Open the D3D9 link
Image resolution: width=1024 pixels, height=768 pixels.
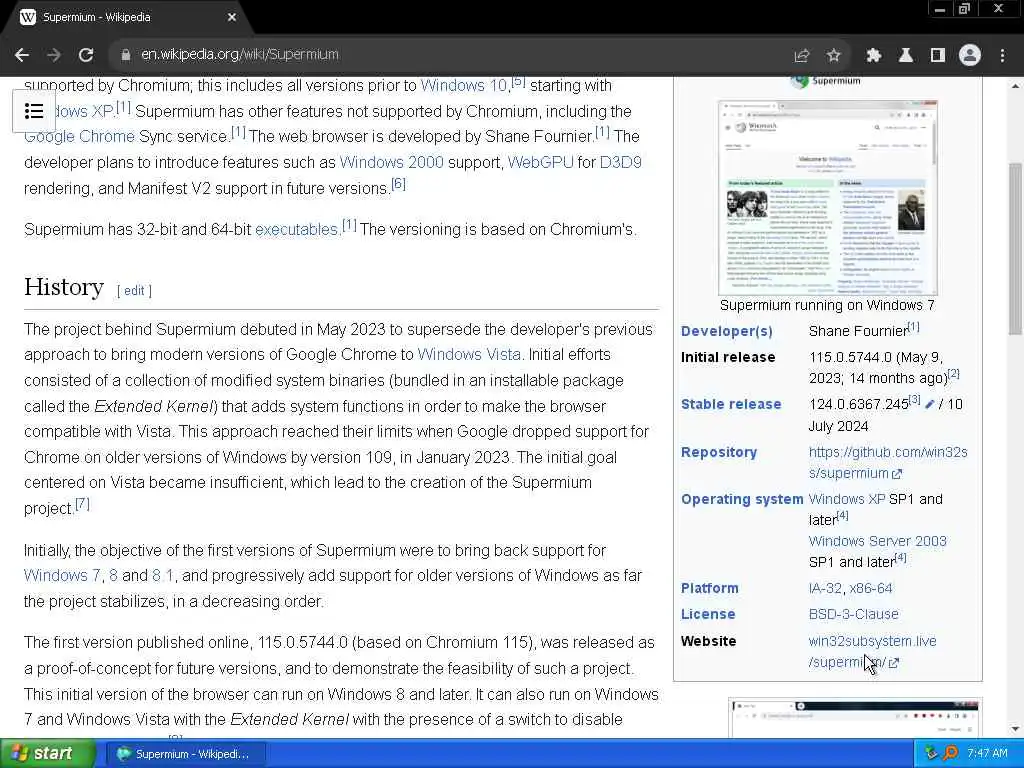pos(620,162)
